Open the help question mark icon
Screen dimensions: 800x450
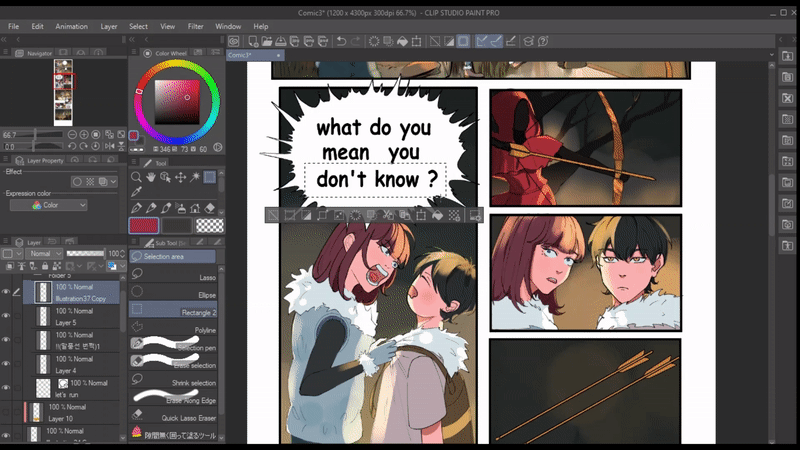pos(543,41)
